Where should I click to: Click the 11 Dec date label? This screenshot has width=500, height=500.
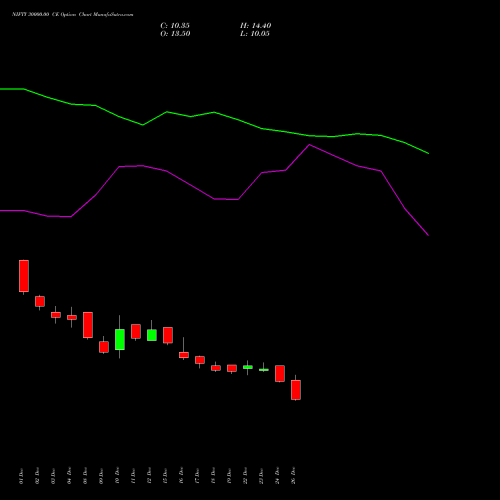pos(133,476)
